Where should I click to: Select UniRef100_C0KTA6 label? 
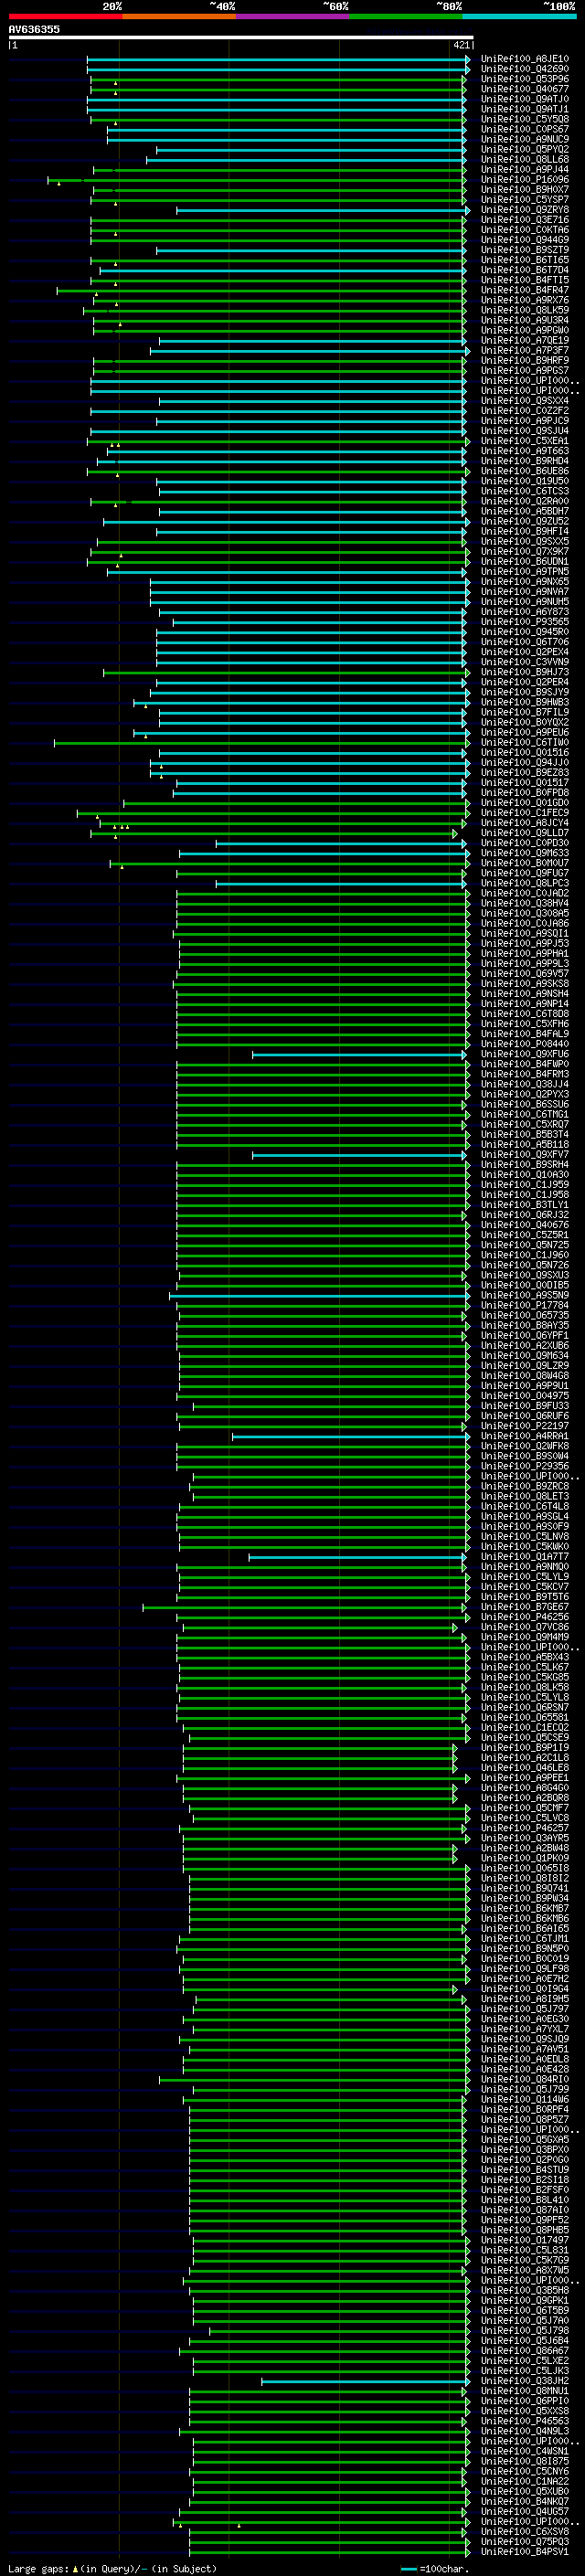click(x=524, y=230)
